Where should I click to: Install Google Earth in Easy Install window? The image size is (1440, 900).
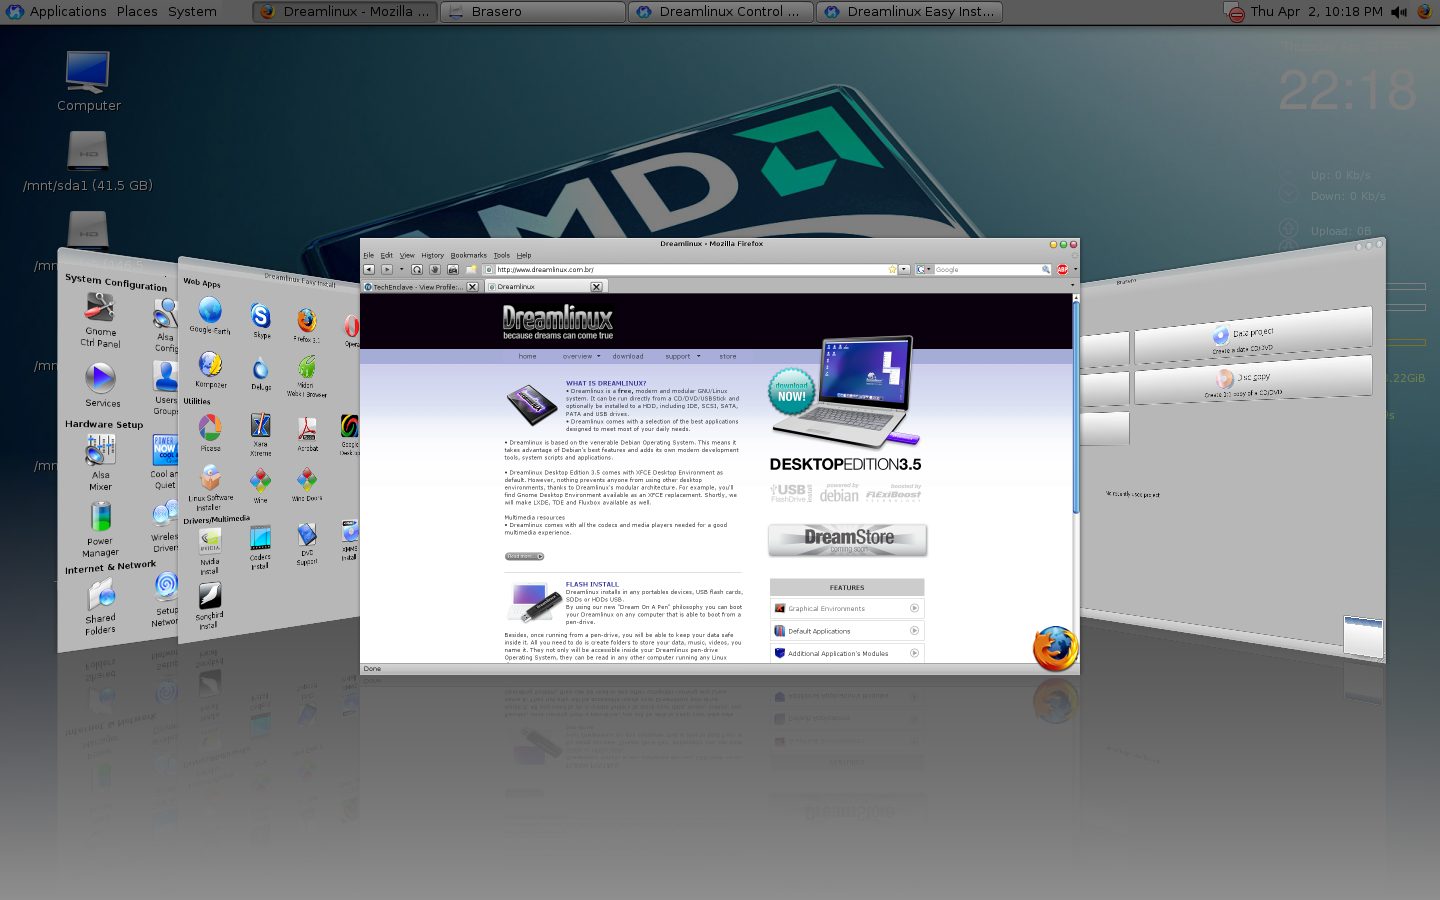coord(210,310)
